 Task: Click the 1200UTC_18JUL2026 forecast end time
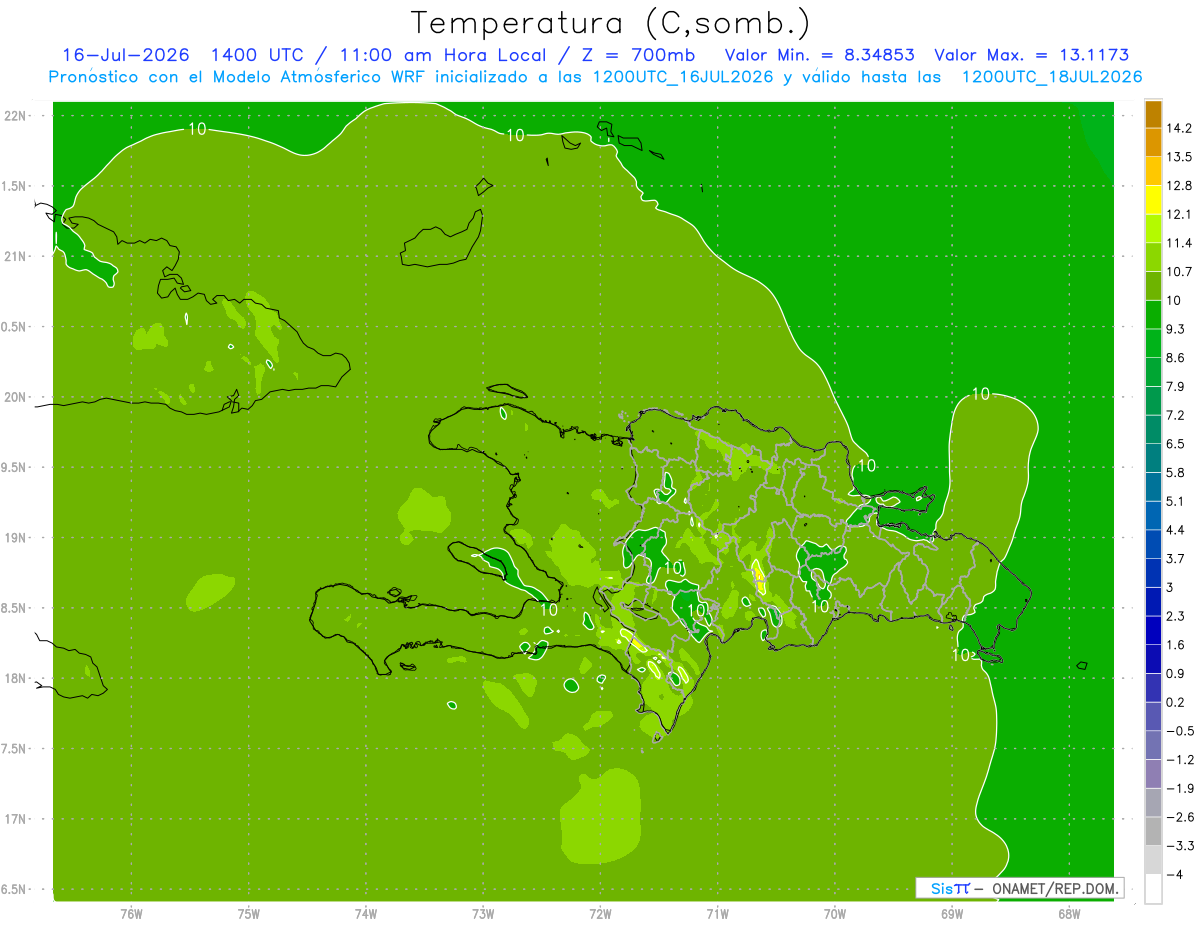[1052, 77]
